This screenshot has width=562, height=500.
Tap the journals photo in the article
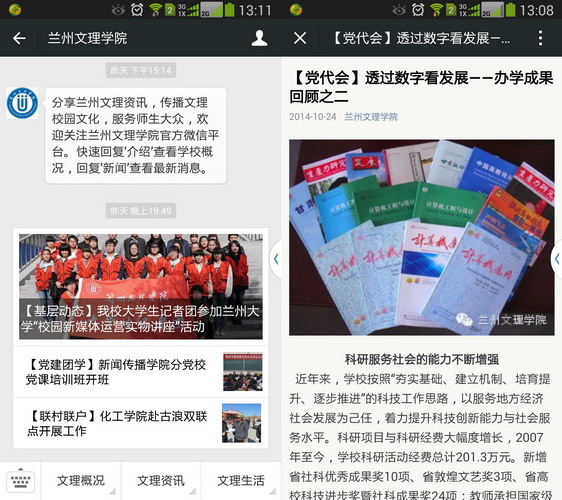point(422,237)
